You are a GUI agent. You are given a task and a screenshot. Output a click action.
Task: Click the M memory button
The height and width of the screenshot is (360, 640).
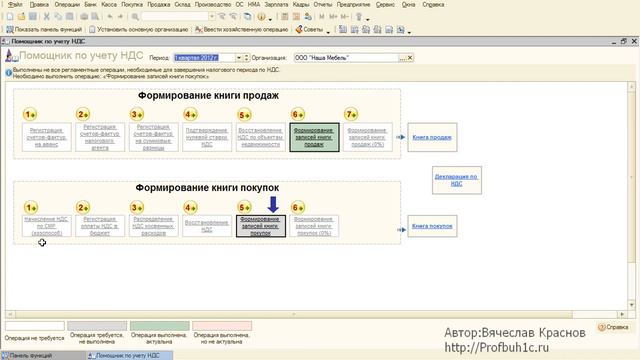[x=322, y=17]
